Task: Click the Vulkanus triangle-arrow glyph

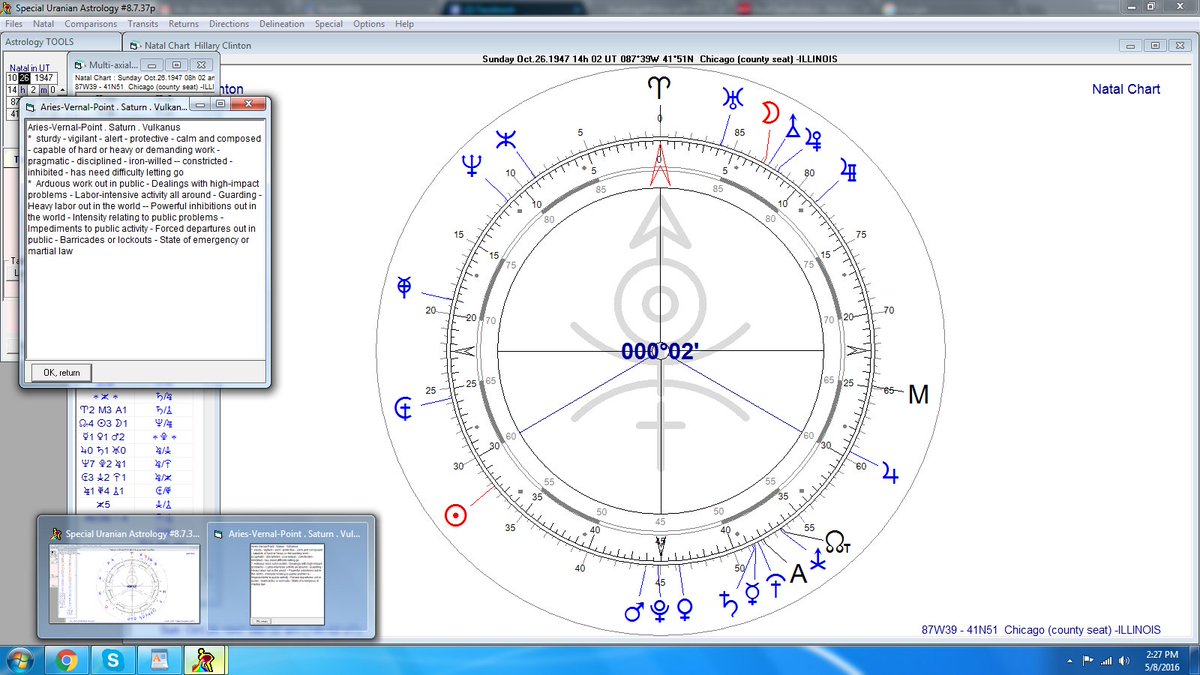Action: pyautogui.click(x=794, y=125)
